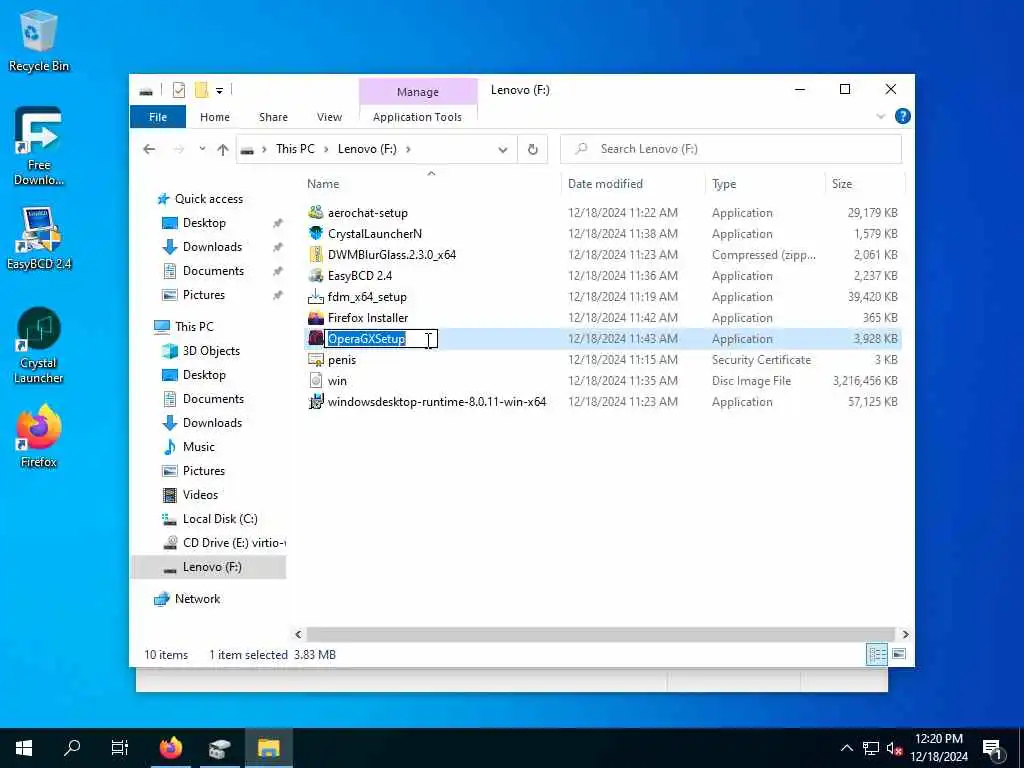Viewport: 1024px width, 768px height.
Task: Show hidden system tray icons
Action: 846,748
